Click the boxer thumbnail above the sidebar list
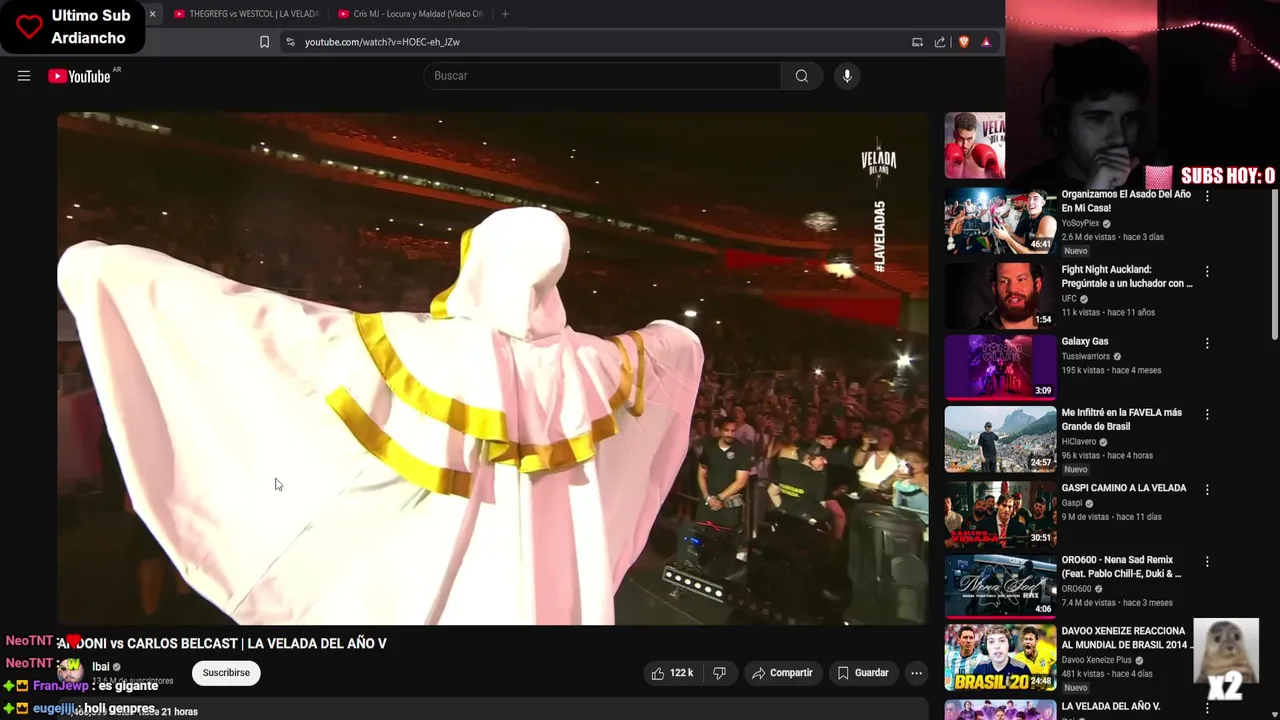1280x720 pixels. pyautogui.click(x=975, y=146)
